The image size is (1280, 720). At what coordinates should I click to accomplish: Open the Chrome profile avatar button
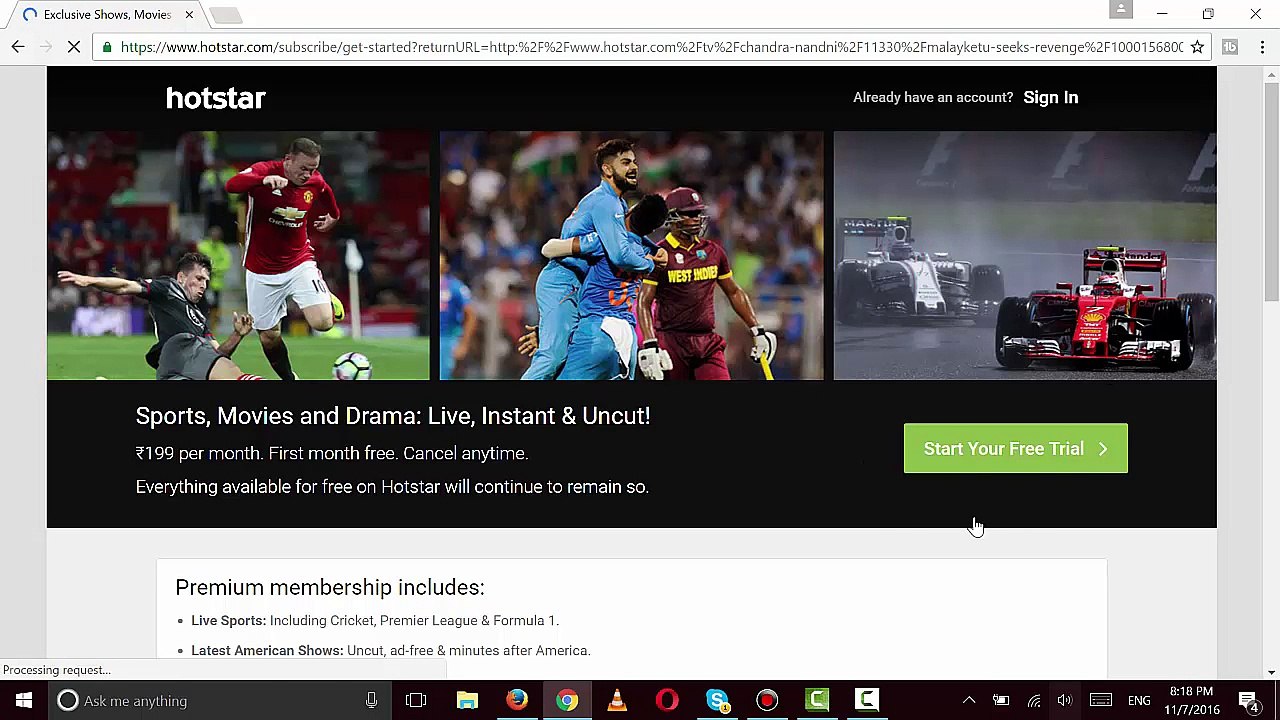pyautogui.click(x=1121, y=10)
